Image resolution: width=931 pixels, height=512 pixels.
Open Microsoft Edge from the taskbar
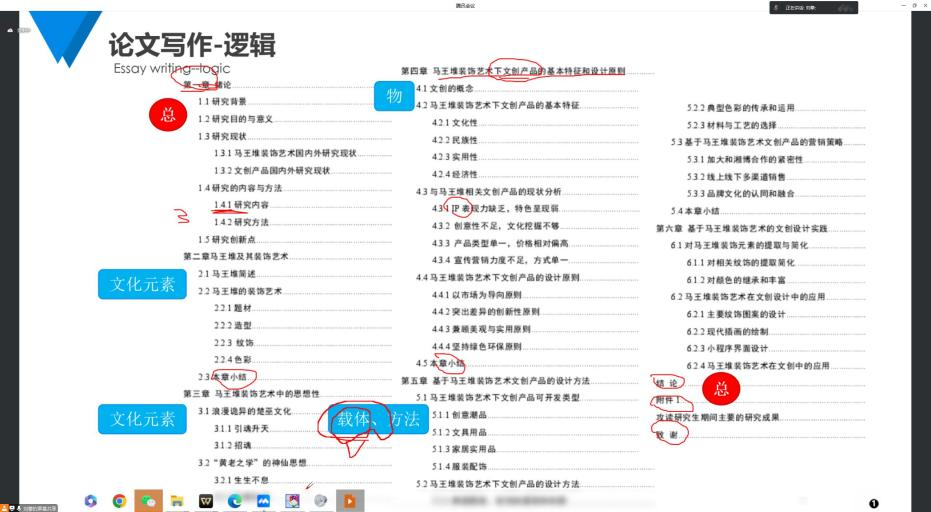click(235, 500)
